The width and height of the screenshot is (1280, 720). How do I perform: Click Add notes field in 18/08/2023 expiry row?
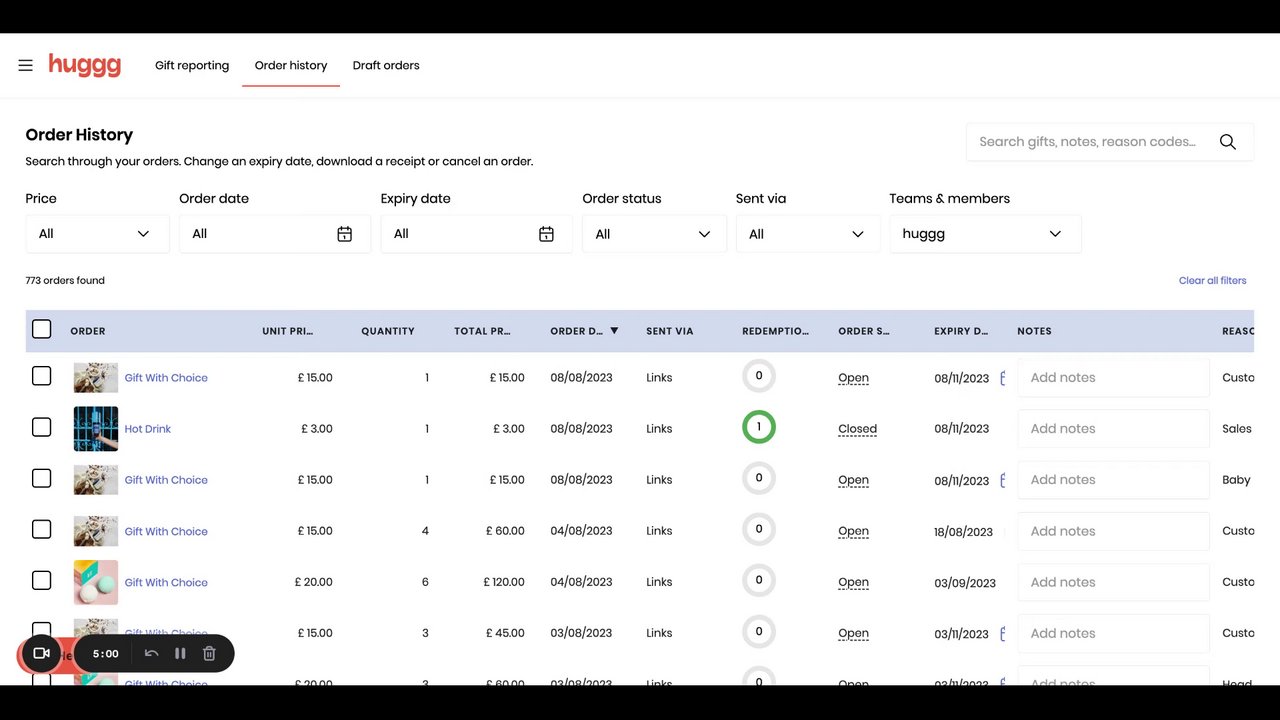pos(1113,531)
